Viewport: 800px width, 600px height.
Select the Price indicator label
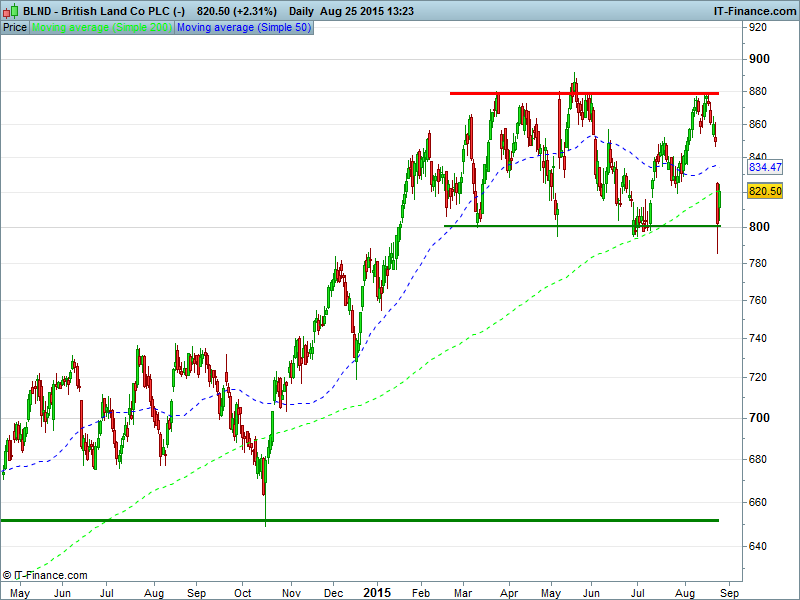15,27
